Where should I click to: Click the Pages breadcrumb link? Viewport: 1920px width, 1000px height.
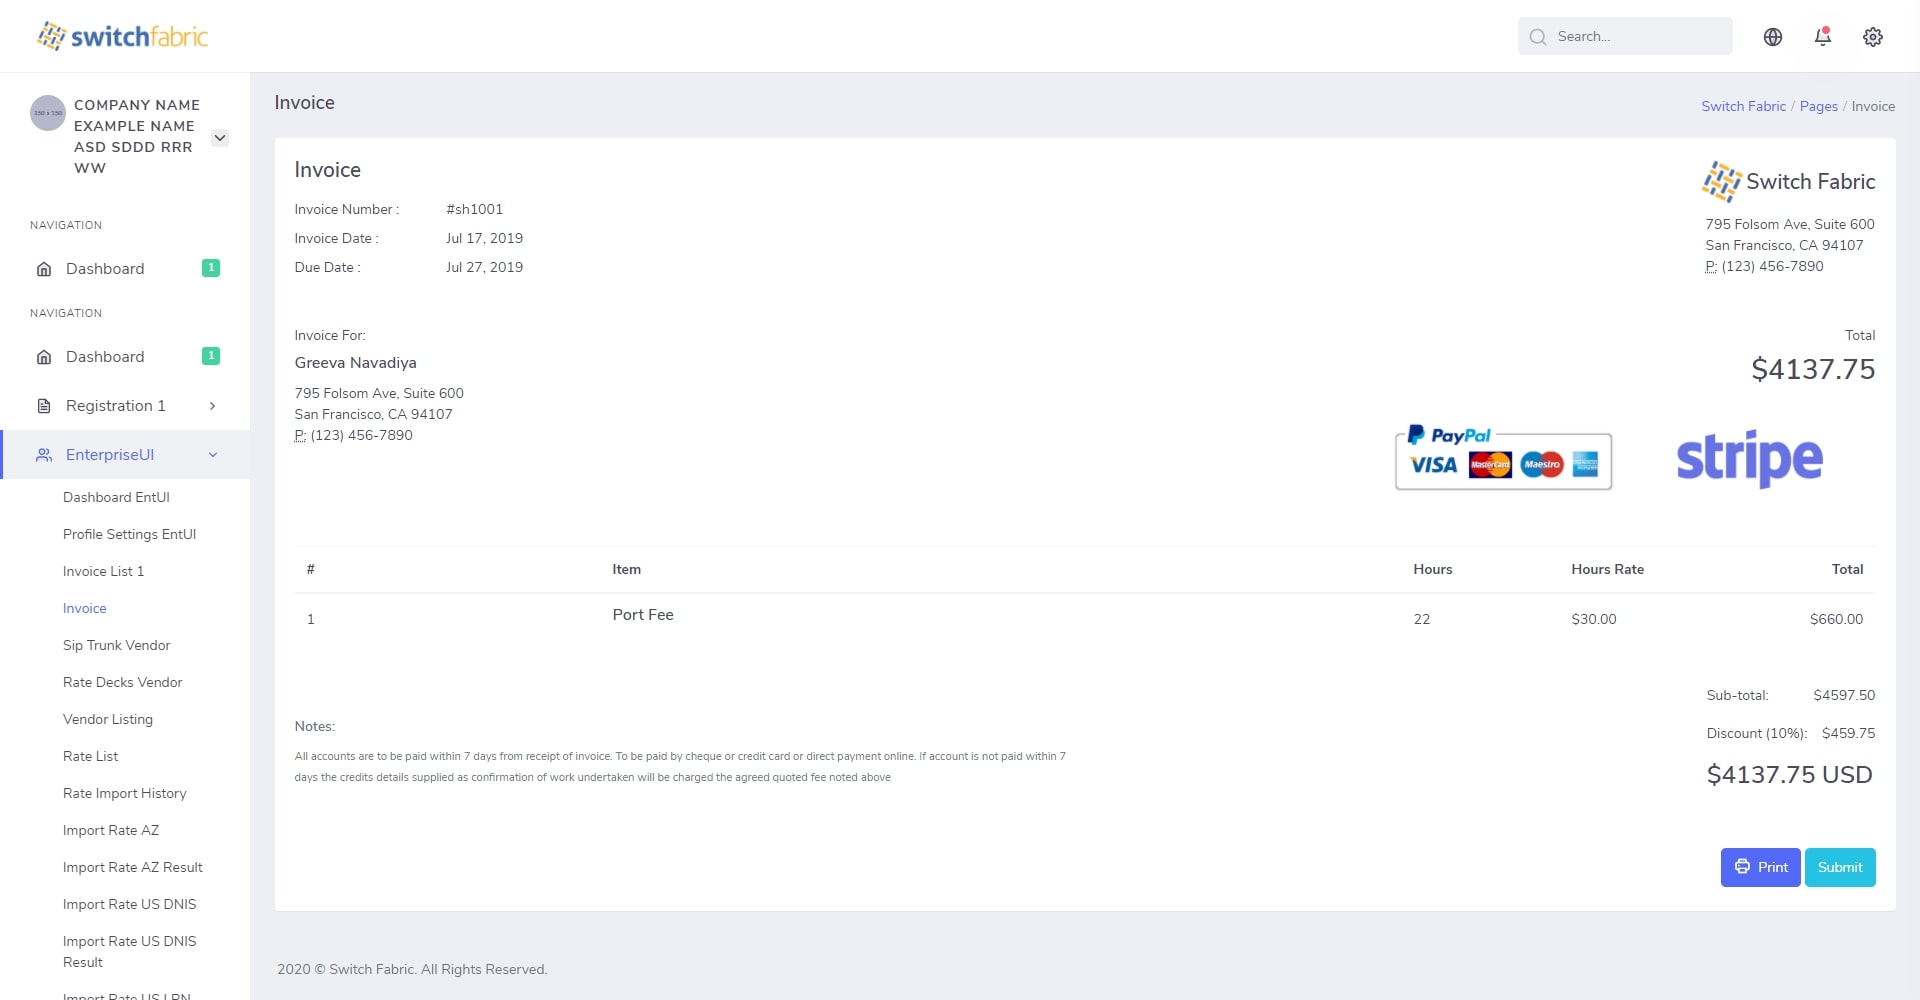click(x=1818, y=107)
